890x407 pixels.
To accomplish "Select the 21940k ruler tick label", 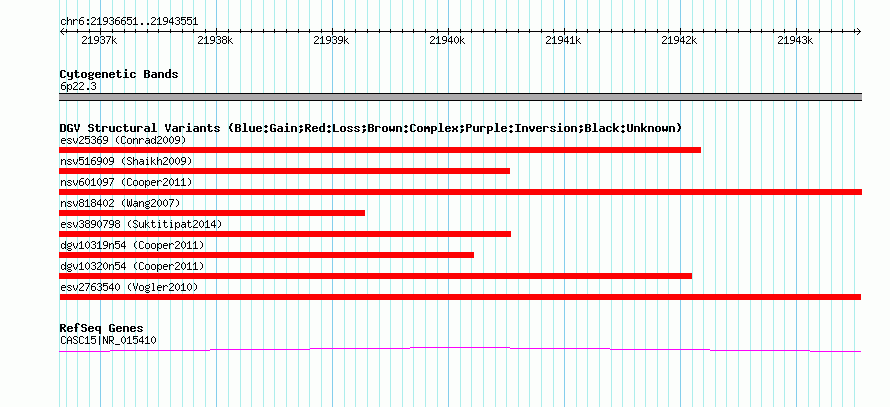I will (x=447, y=40).
